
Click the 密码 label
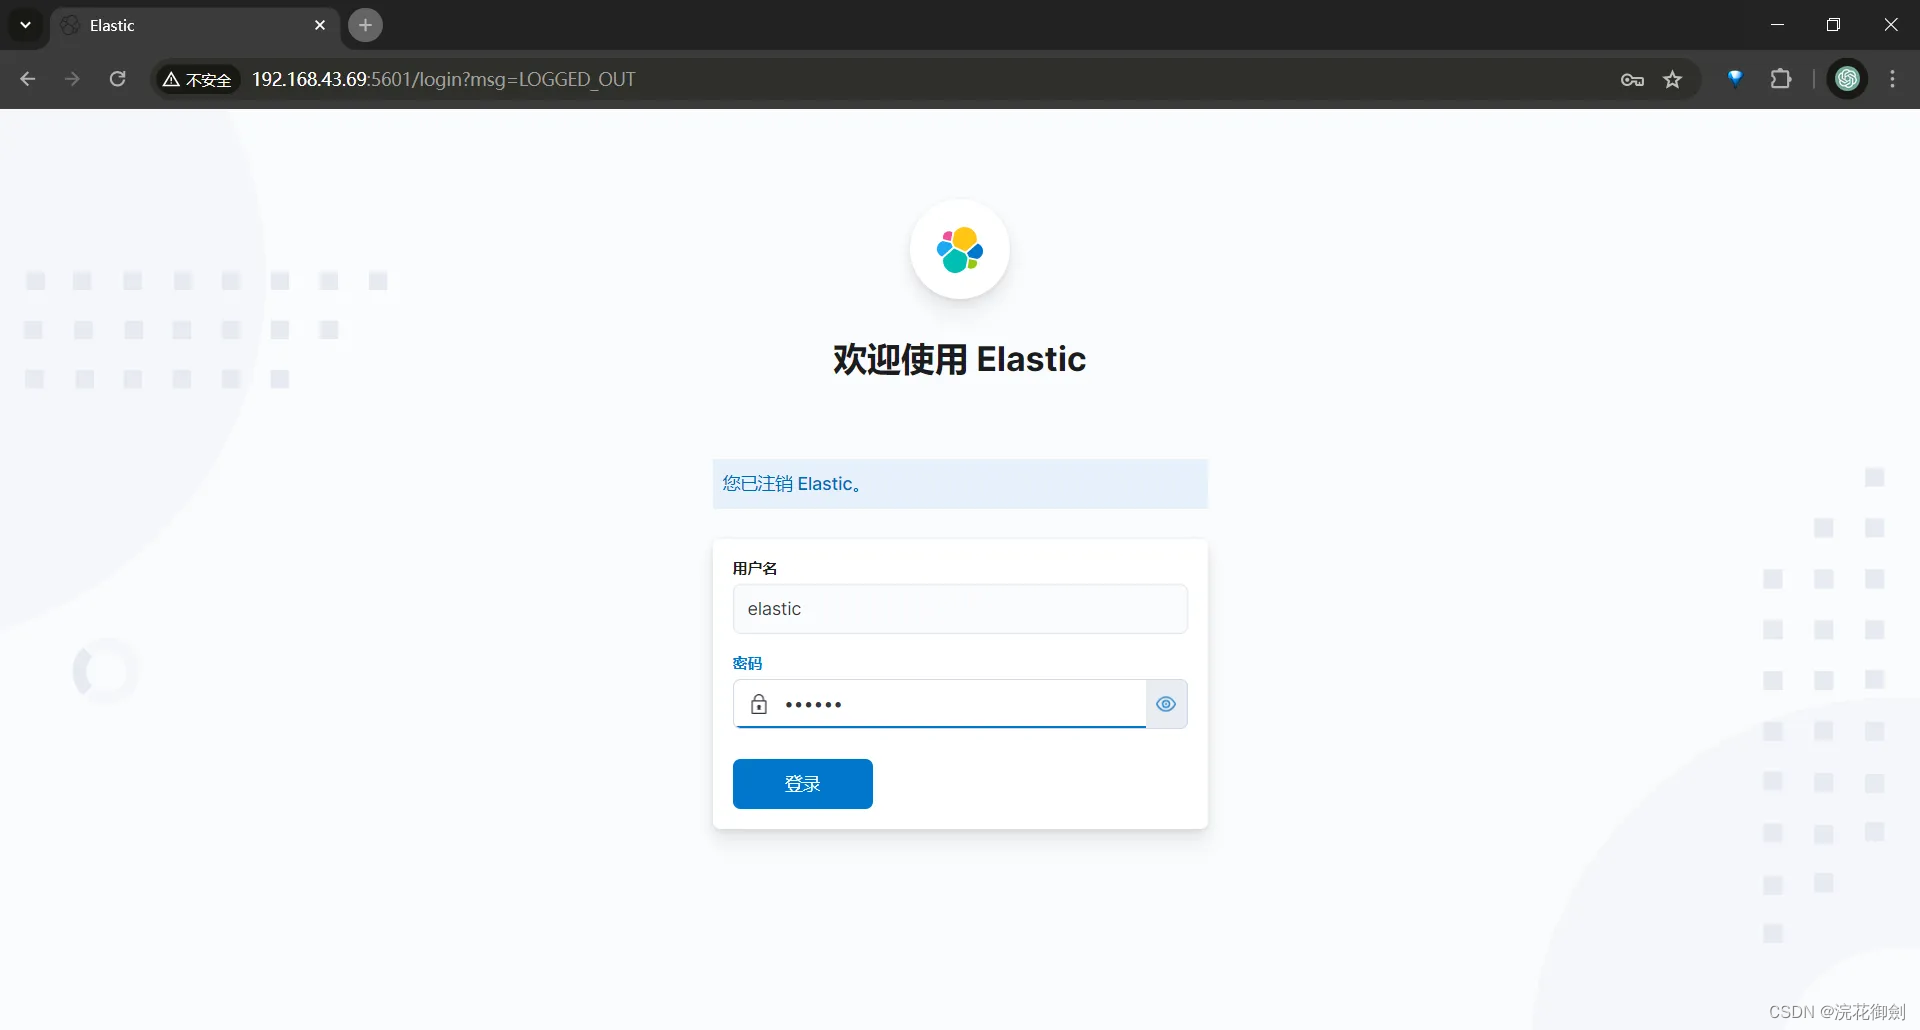tap(747, 663)
